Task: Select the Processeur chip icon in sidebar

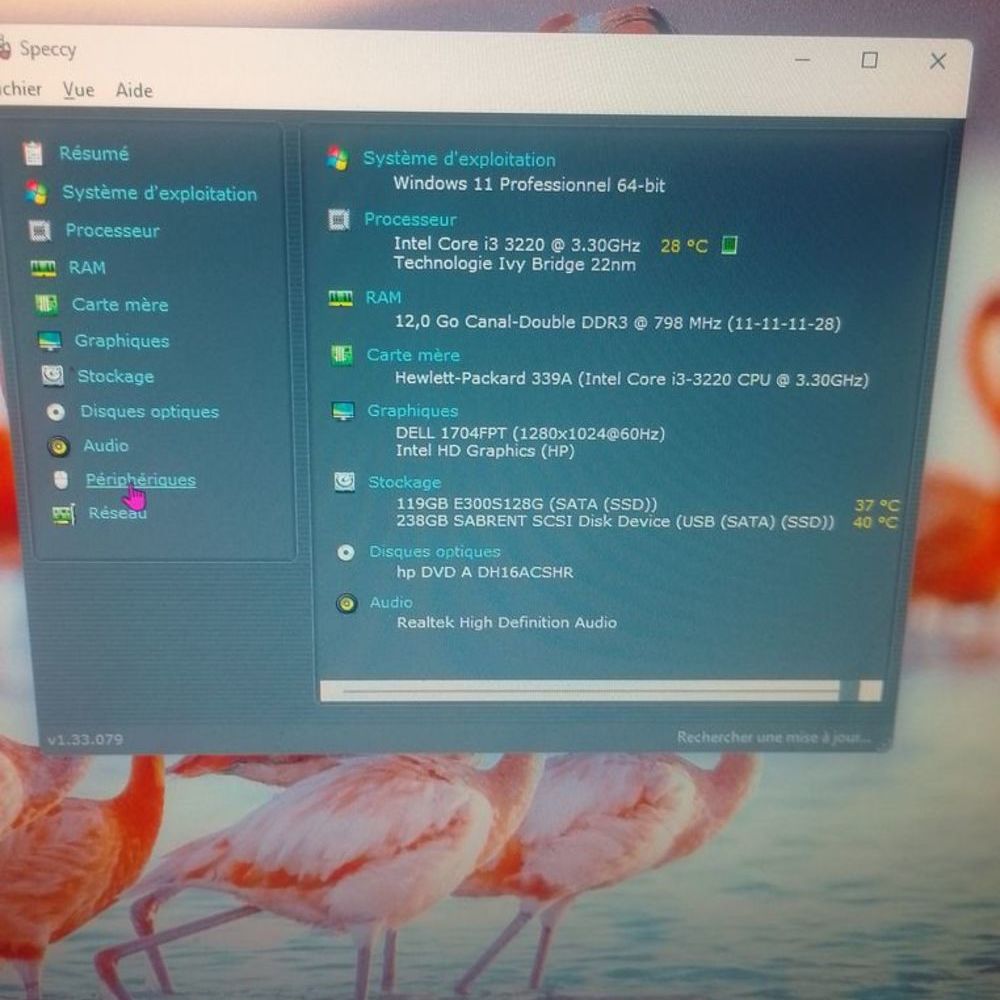Action: point(40,231)
